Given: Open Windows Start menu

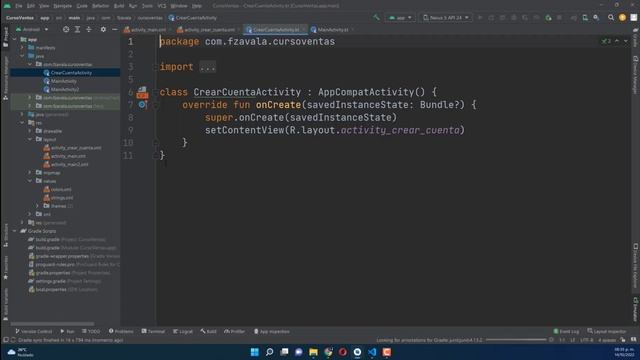Looking at the screenshot, I should pos(254,352).
